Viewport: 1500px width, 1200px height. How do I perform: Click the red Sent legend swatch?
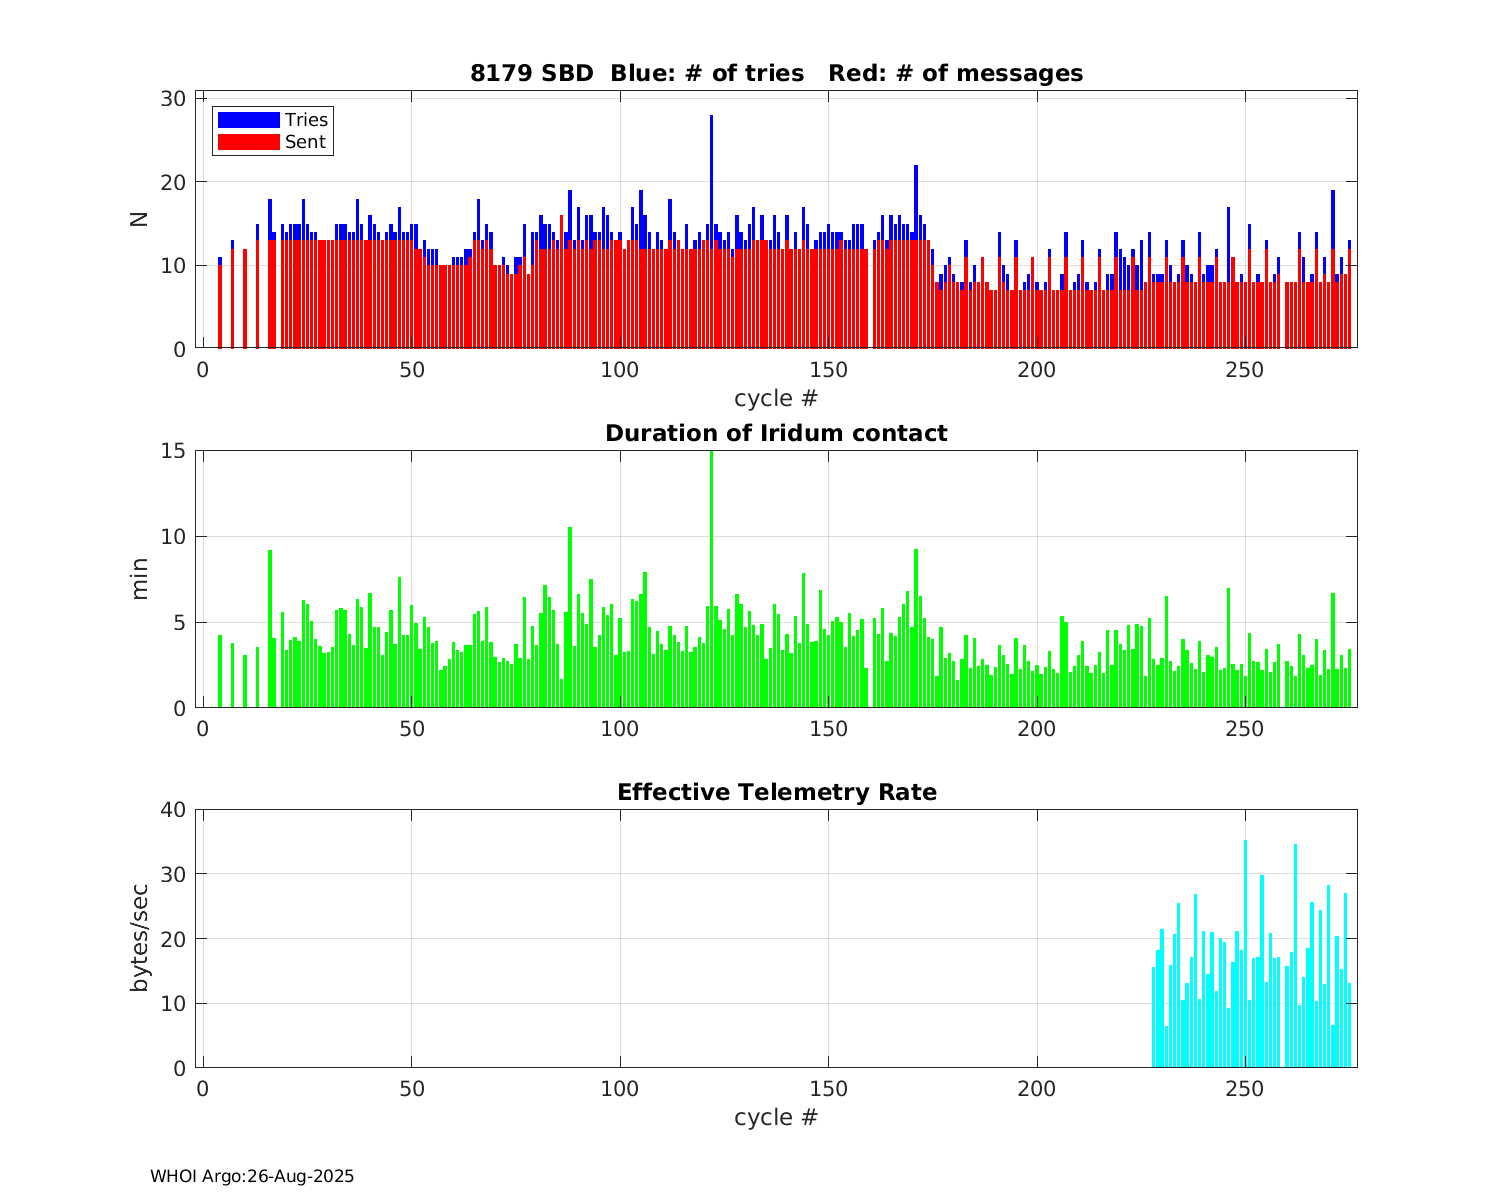click(x=248, y=142)
